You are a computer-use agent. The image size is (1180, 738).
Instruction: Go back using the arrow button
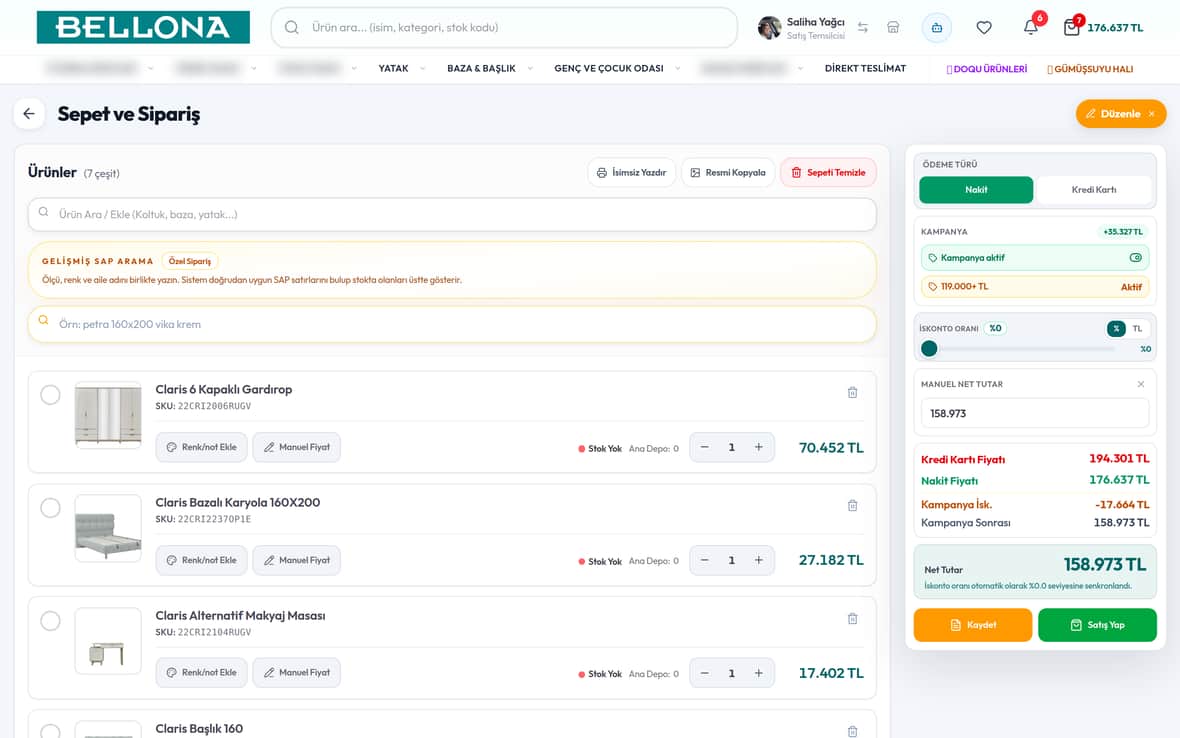[29, 114]
